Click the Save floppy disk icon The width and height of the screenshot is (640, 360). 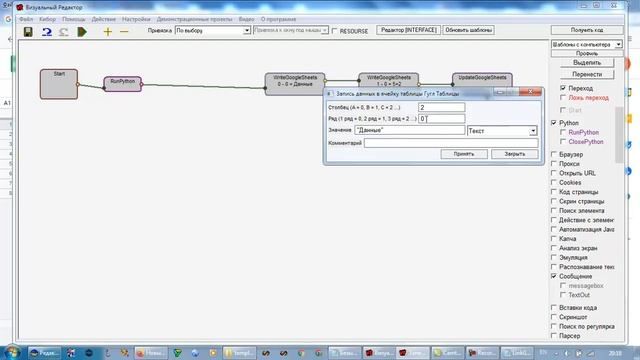click(x=28, y=31)
